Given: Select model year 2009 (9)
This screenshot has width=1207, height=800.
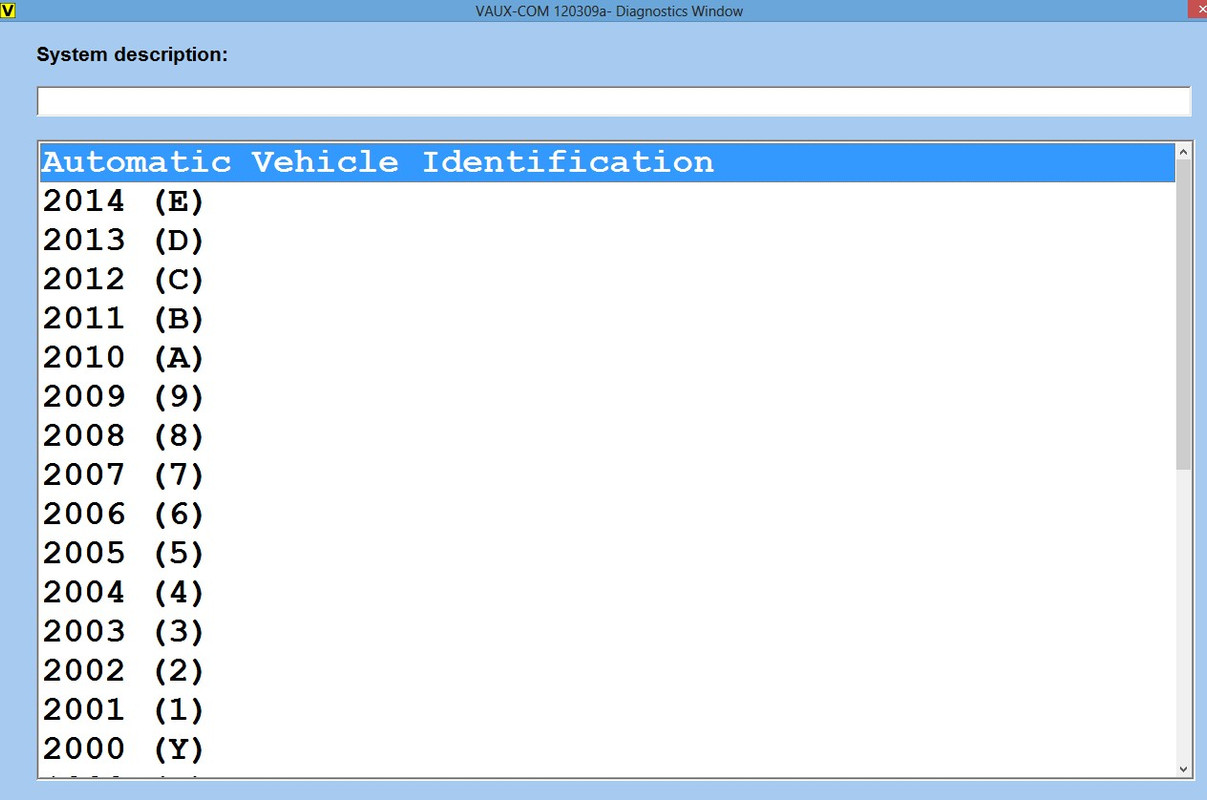Looking at the screenshot, I should click(608, 396).
